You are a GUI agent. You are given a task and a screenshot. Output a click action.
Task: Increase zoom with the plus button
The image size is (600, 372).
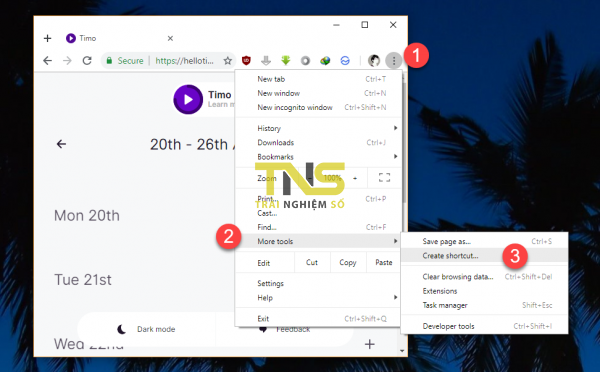[x=355, y=178]
